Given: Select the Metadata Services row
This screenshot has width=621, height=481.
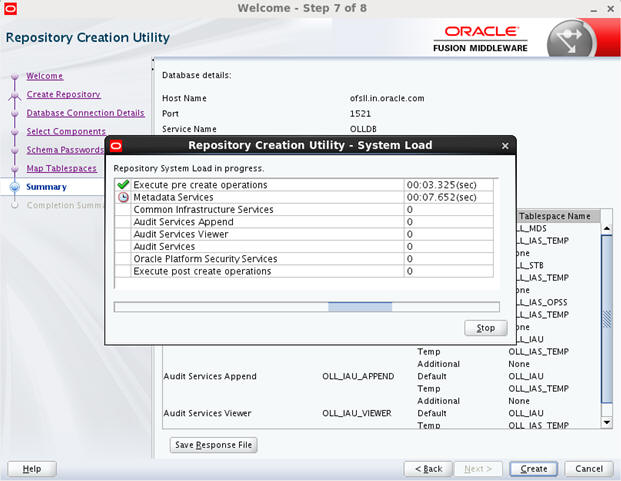Looking at the screenshot, I should 304,197.
